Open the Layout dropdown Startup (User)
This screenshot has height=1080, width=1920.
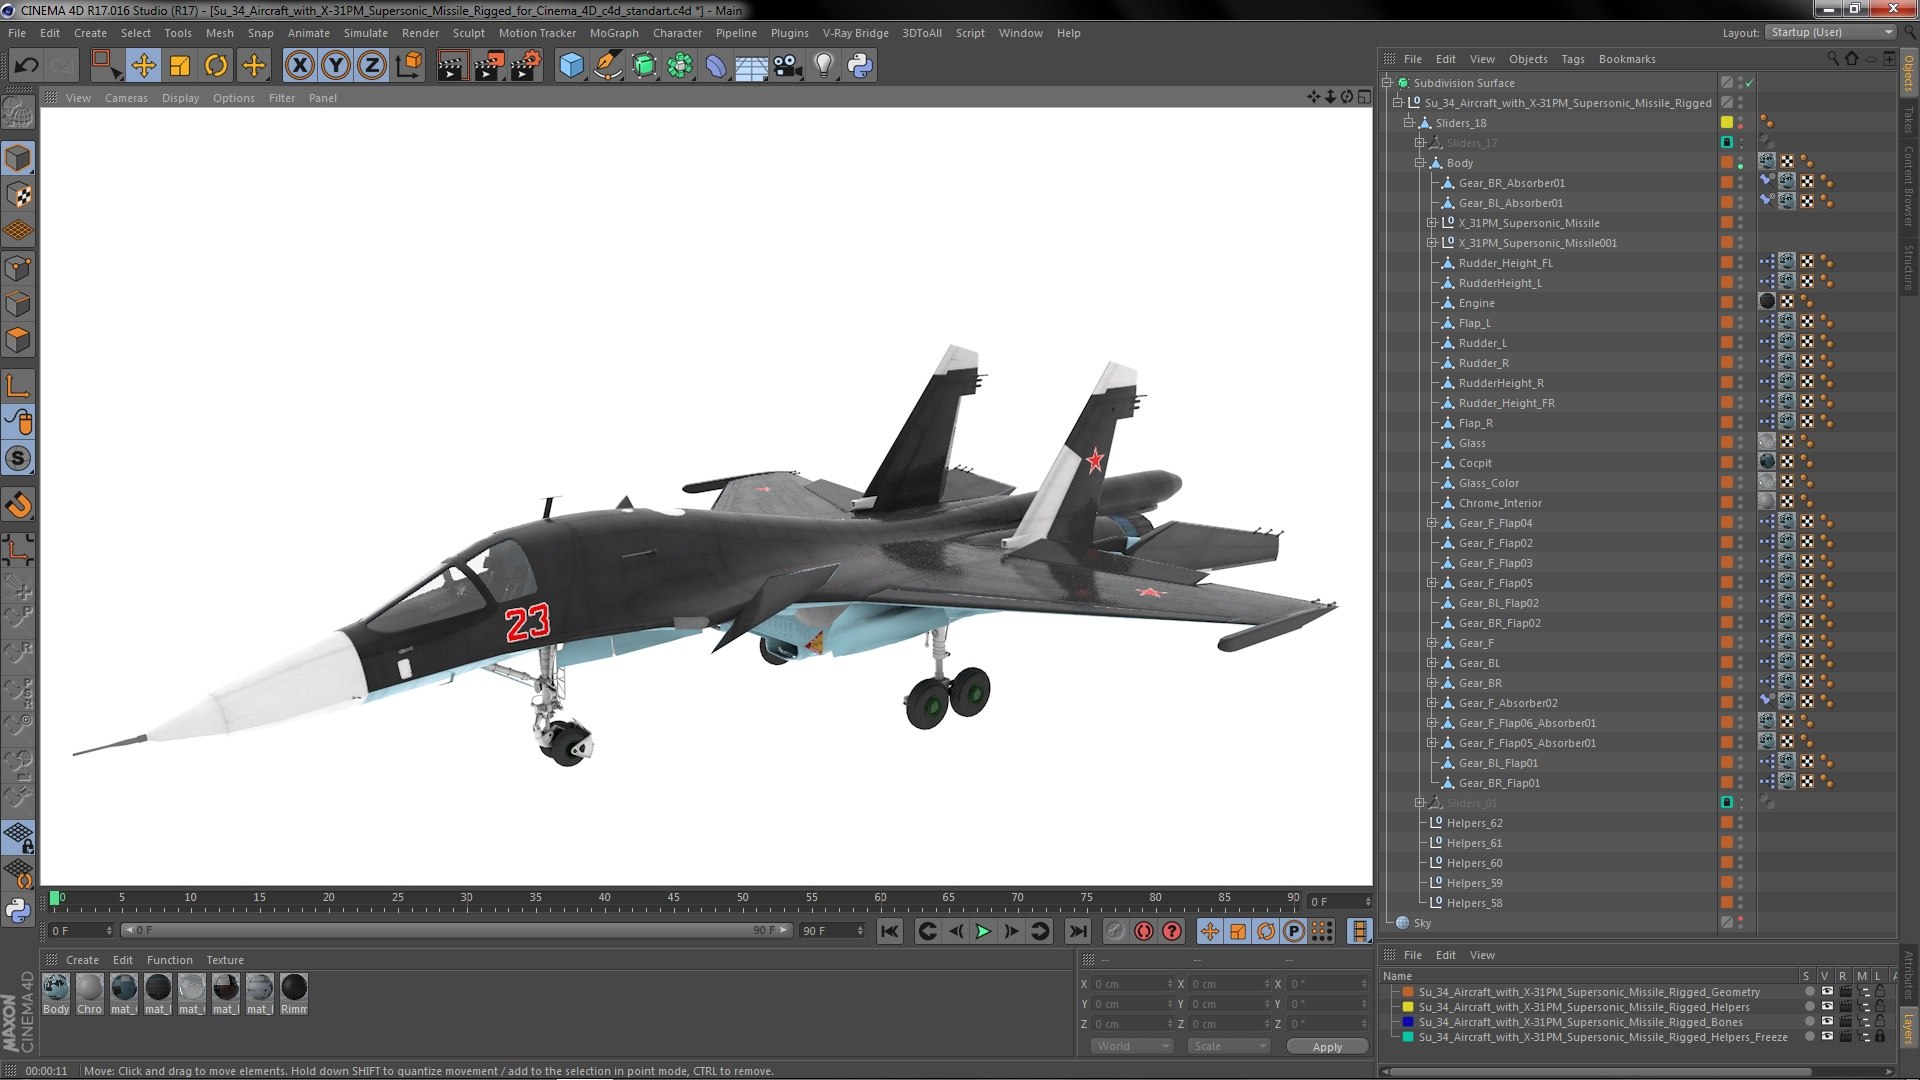coord(1830,32)
